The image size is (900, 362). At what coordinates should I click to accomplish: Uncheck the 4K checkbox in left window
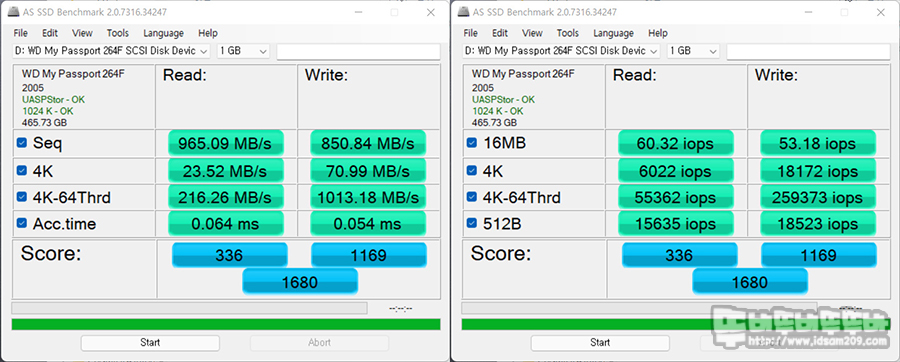[22, 170]
